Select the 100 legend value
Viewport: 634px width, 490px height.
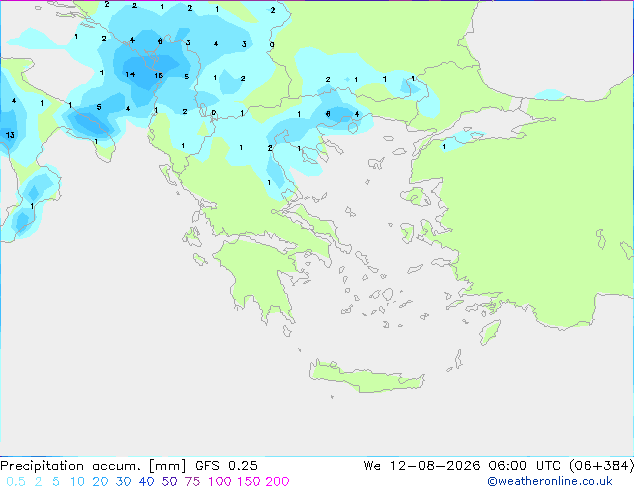tap(220, 482)
